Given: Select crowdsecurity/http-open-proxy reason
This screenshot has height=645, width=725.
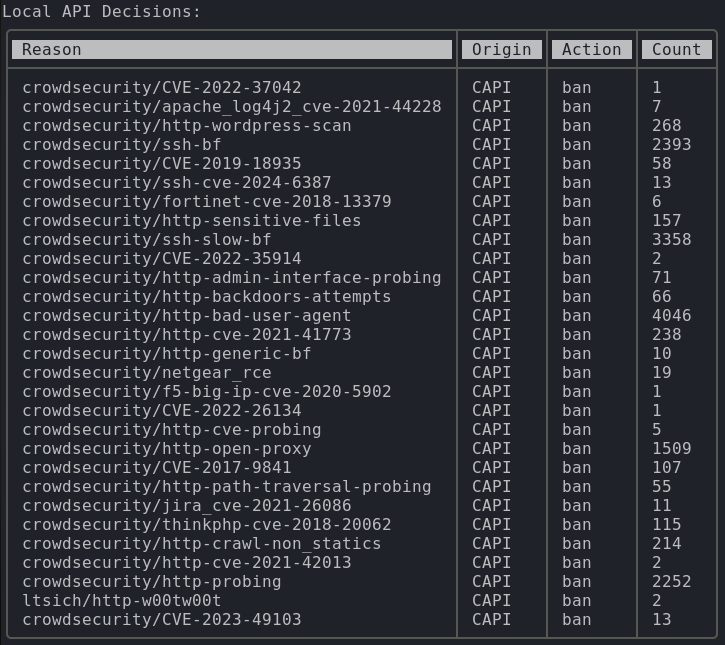Looking at the screenshot, I should tap(167, 448).
